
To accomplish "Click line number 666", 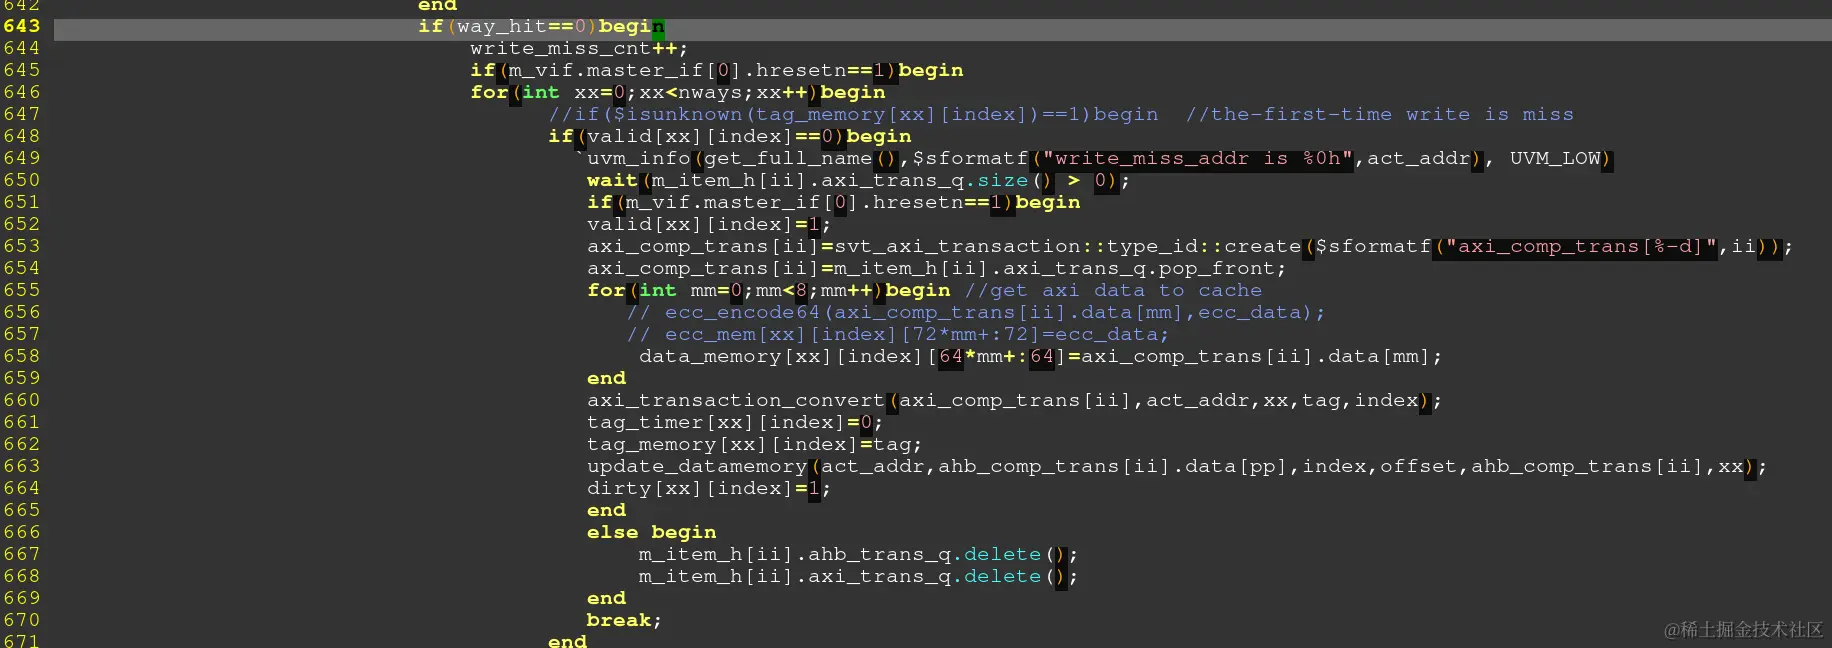I will (x=21, y=532).
